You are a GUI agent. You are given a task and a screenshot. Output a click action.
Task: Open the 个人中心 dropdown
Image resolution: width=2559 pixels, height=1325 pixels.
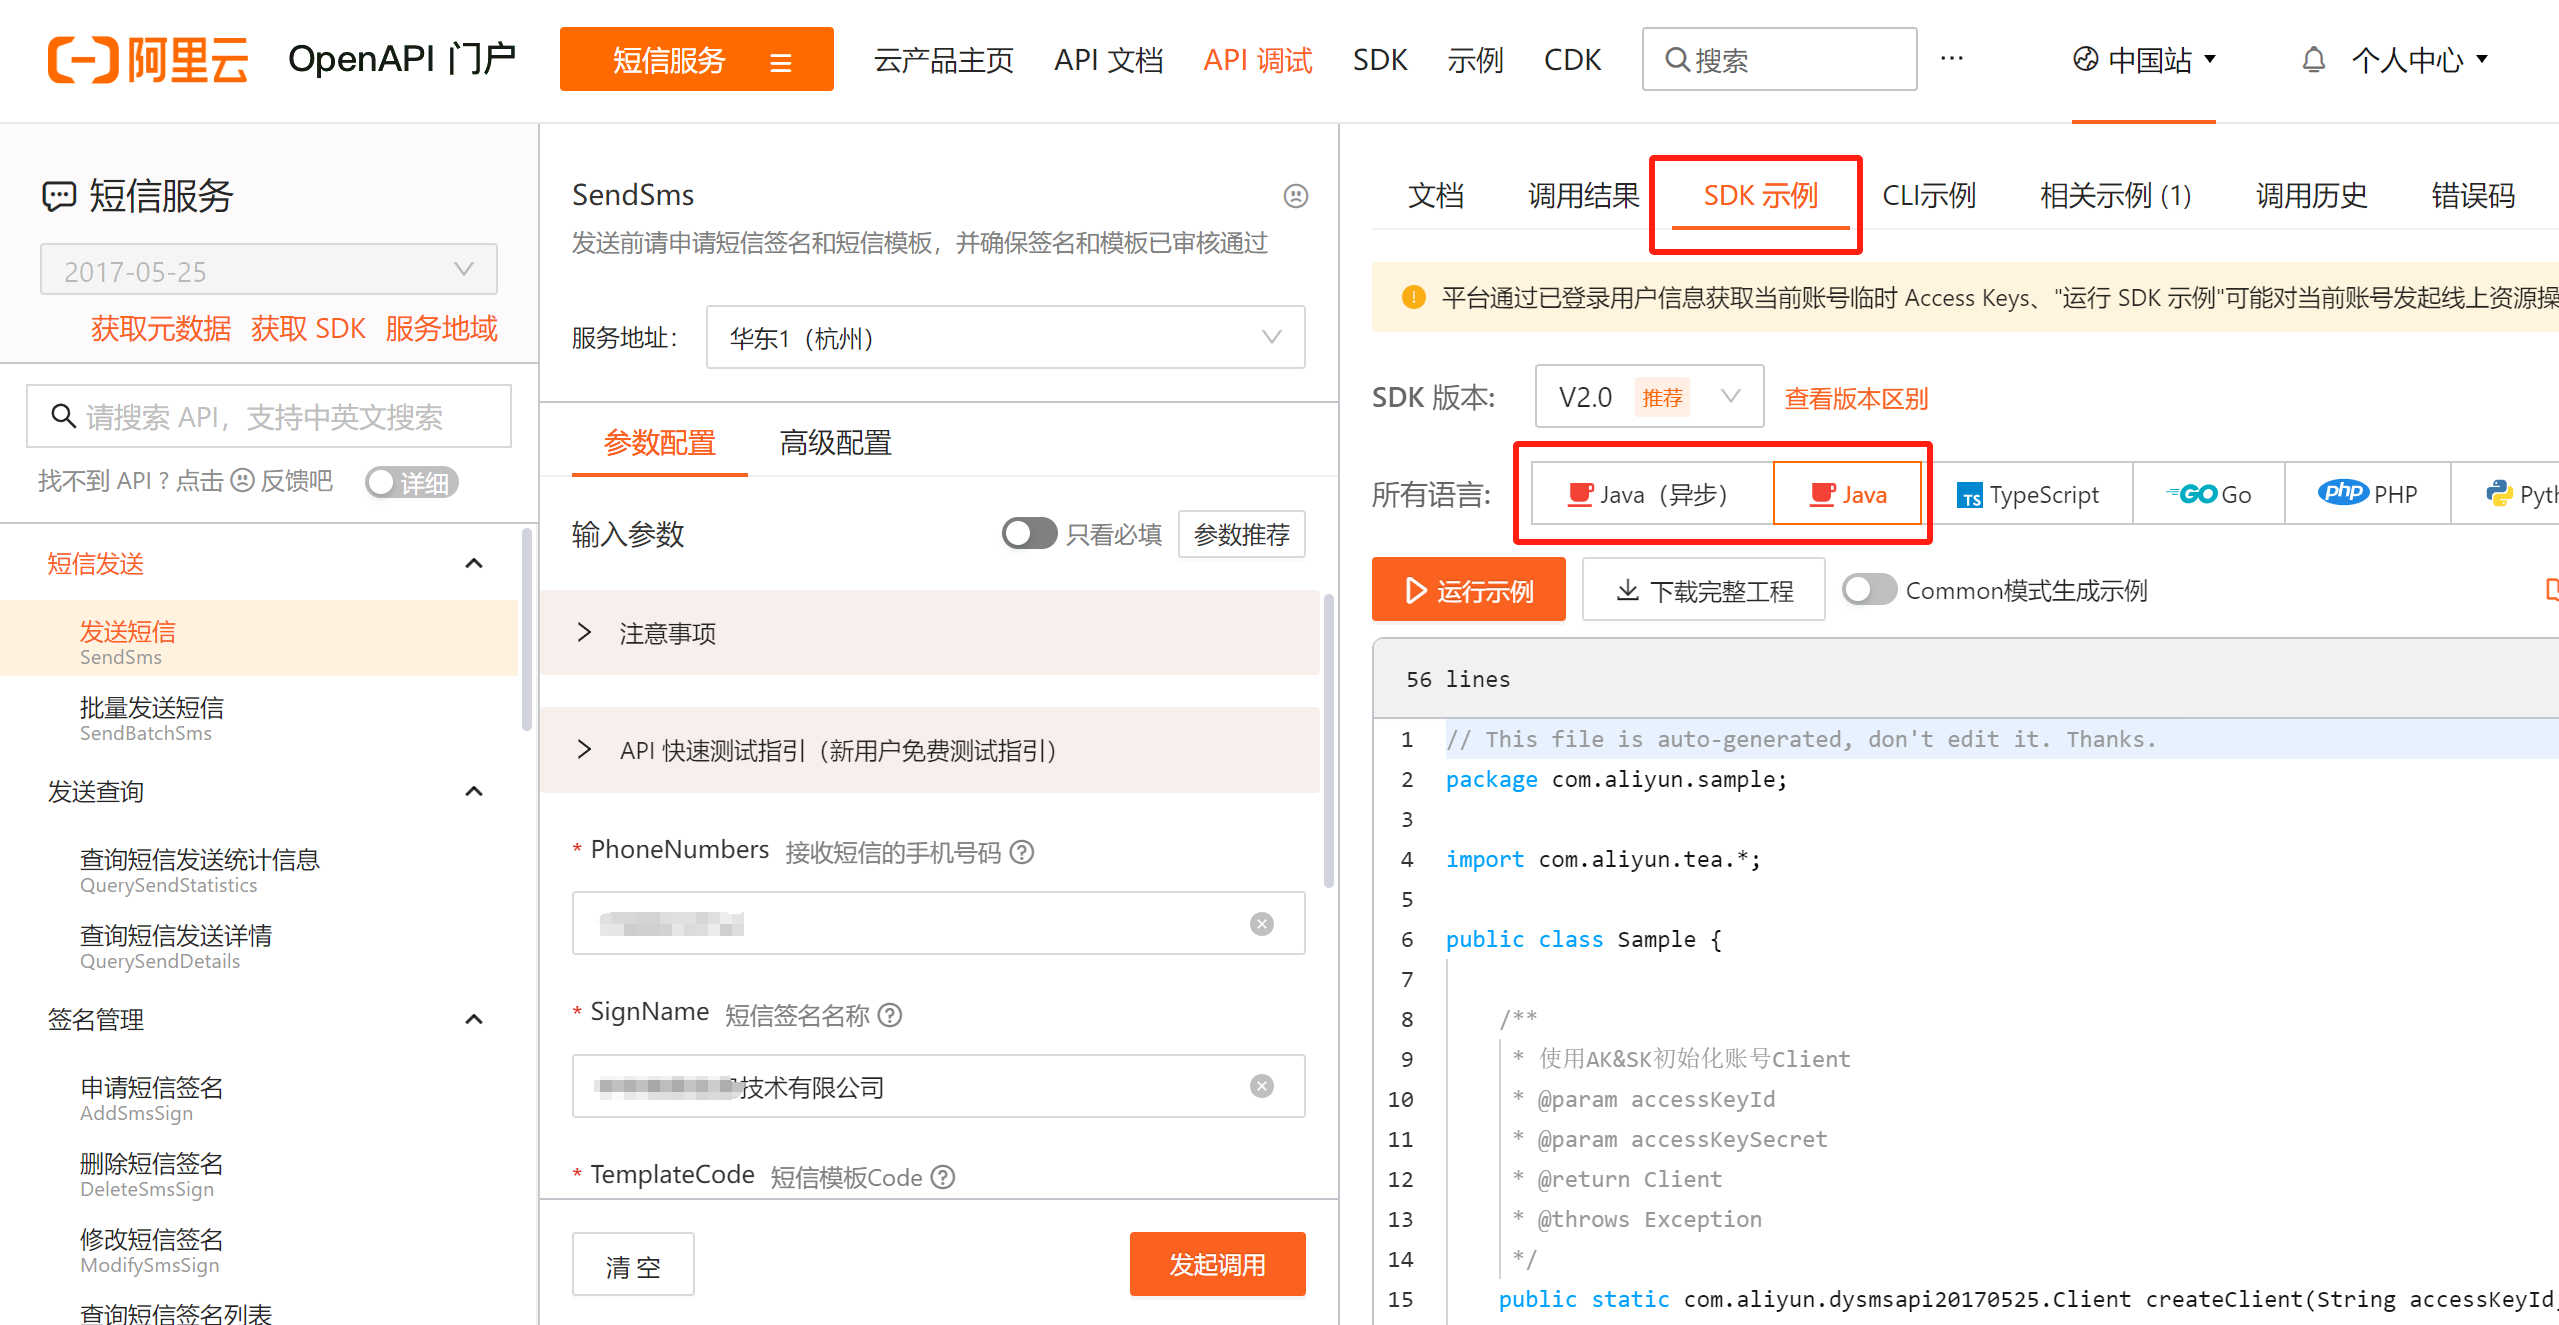[x=2419, y=60]
